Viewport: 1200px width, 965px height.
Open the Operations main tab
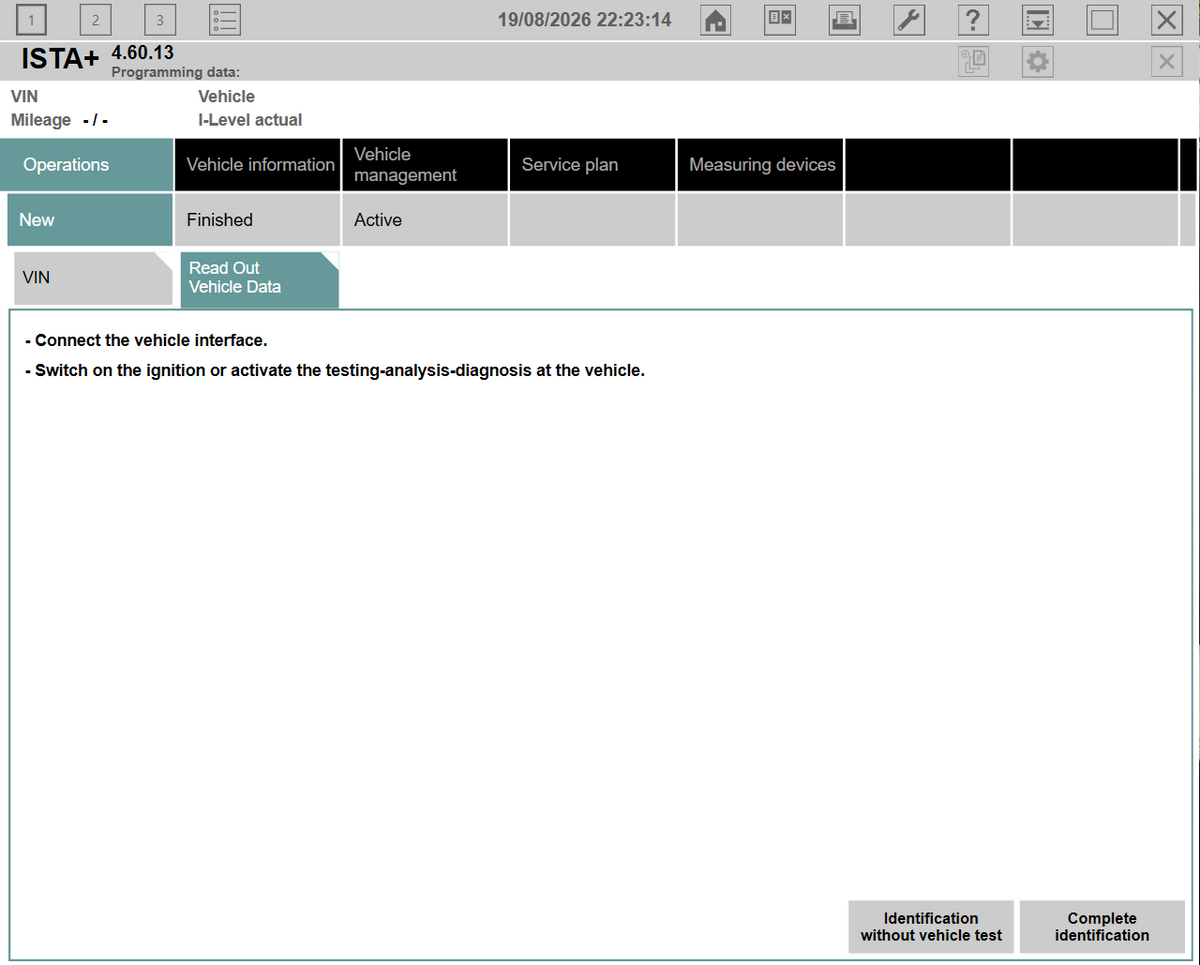point(86,165)
